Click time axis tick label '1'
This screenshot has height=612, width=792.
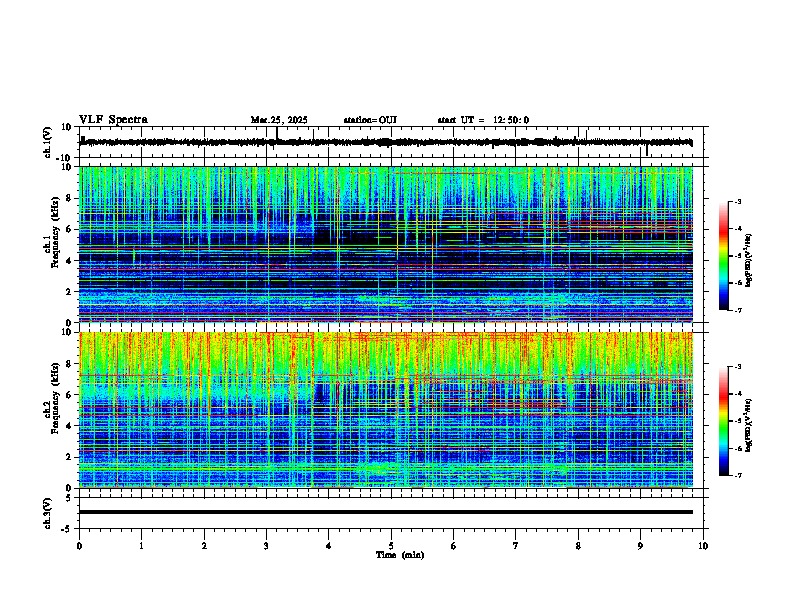(x=141, y=546)
